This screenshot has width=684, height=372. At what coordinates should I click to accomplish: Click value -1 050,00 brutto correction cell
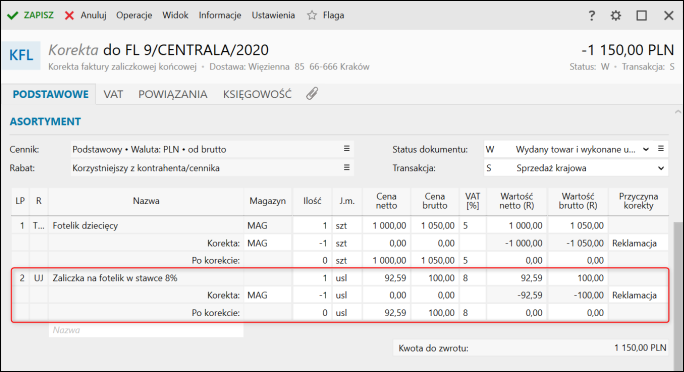click(x=578, y=243)
